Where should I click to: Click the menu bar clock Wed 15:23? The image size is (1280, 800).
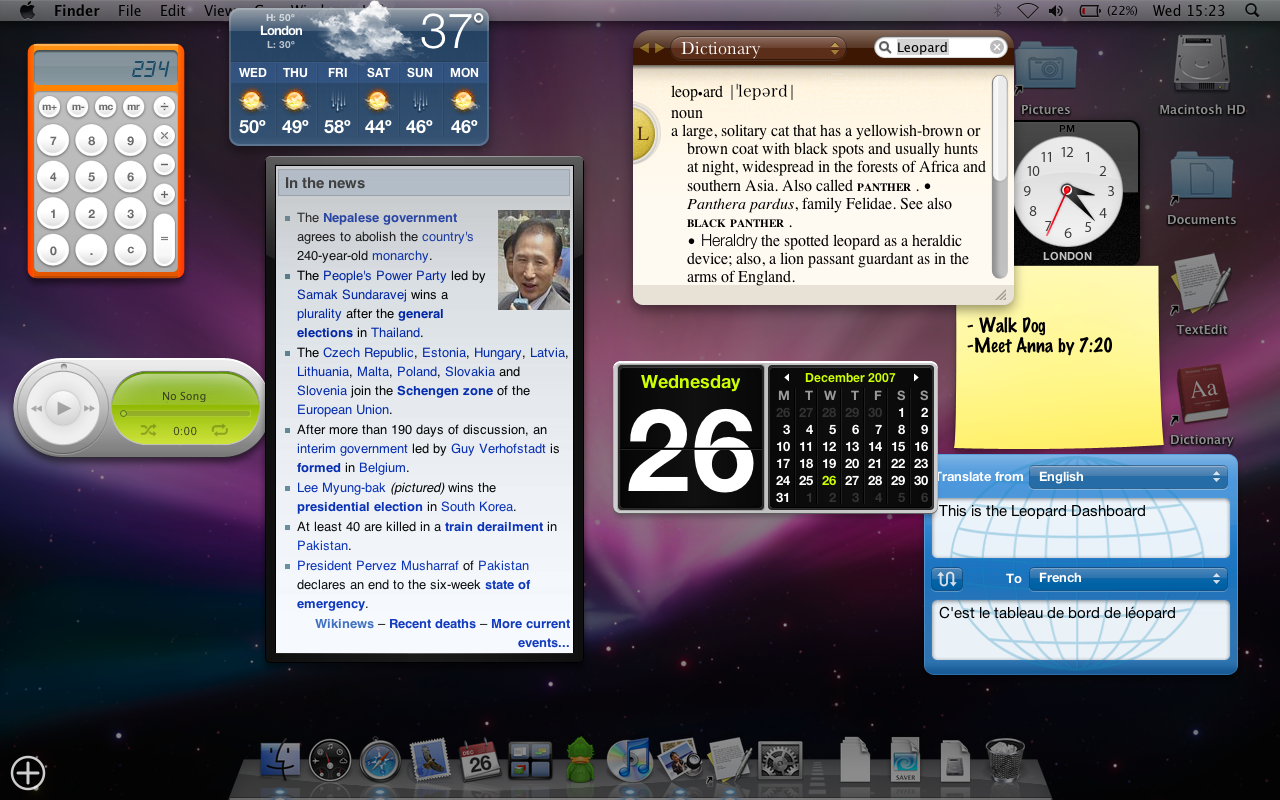click(x=1188, y=10)
